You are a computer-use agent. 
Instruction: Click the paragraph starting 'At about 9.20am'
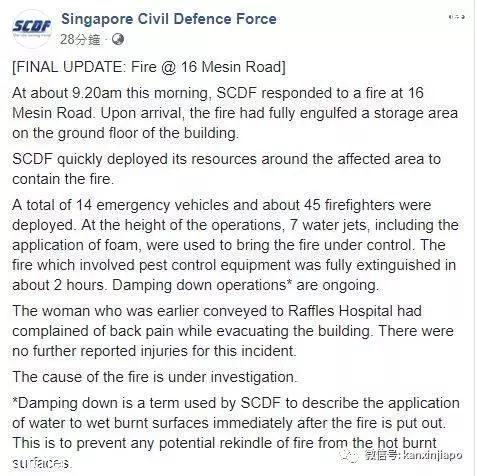coord(235,113)
